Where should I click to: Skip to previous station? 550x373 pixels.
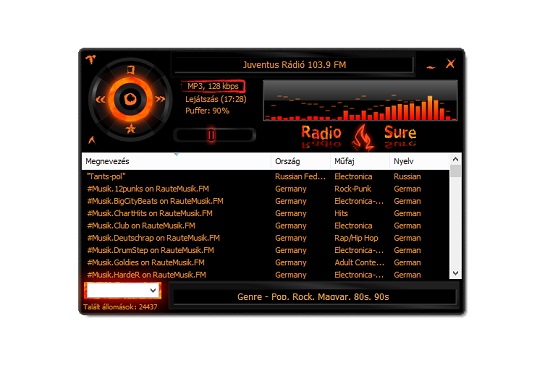coord(100,100)
